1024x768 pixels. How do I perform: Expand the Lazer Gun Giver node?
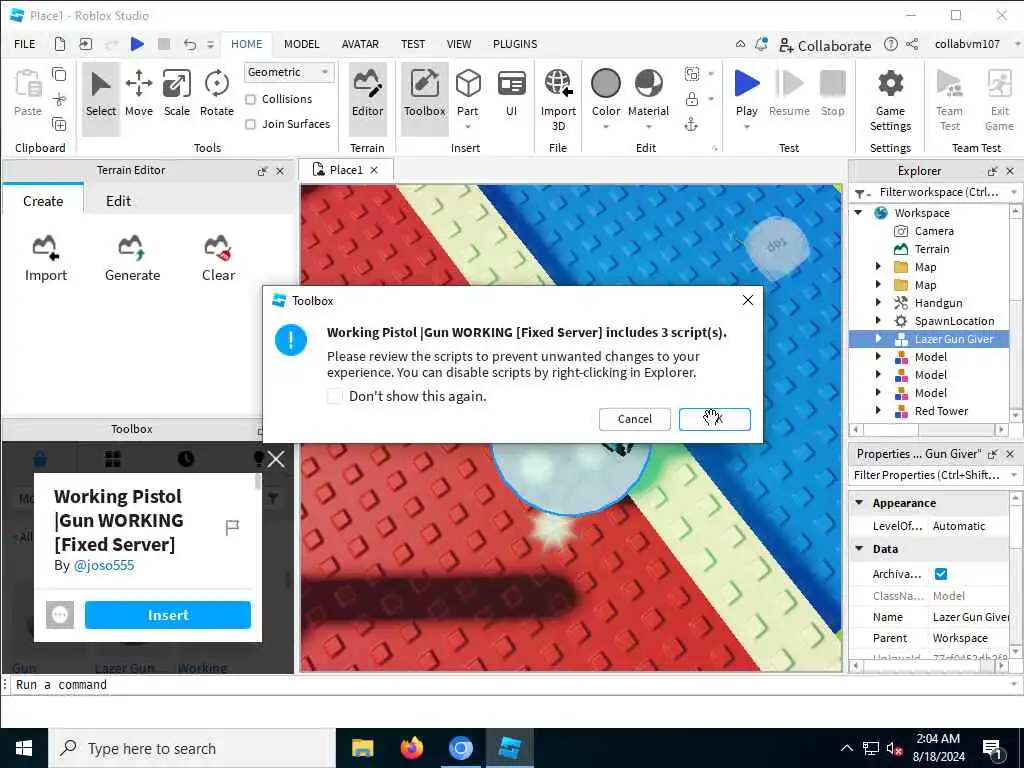[x=878, y=338]
